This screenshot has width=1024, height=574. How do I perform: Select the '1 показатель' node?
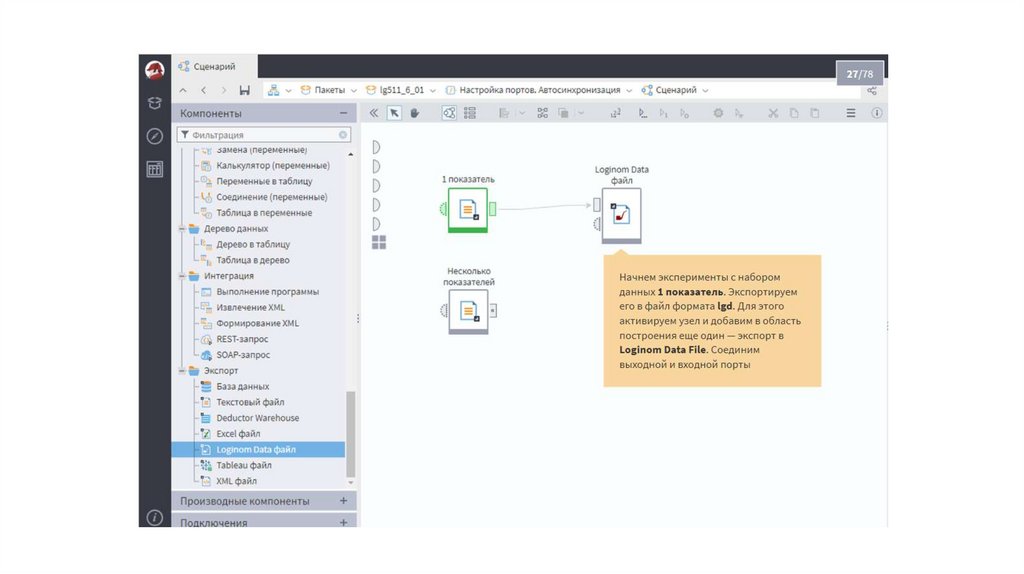(467, 209)
